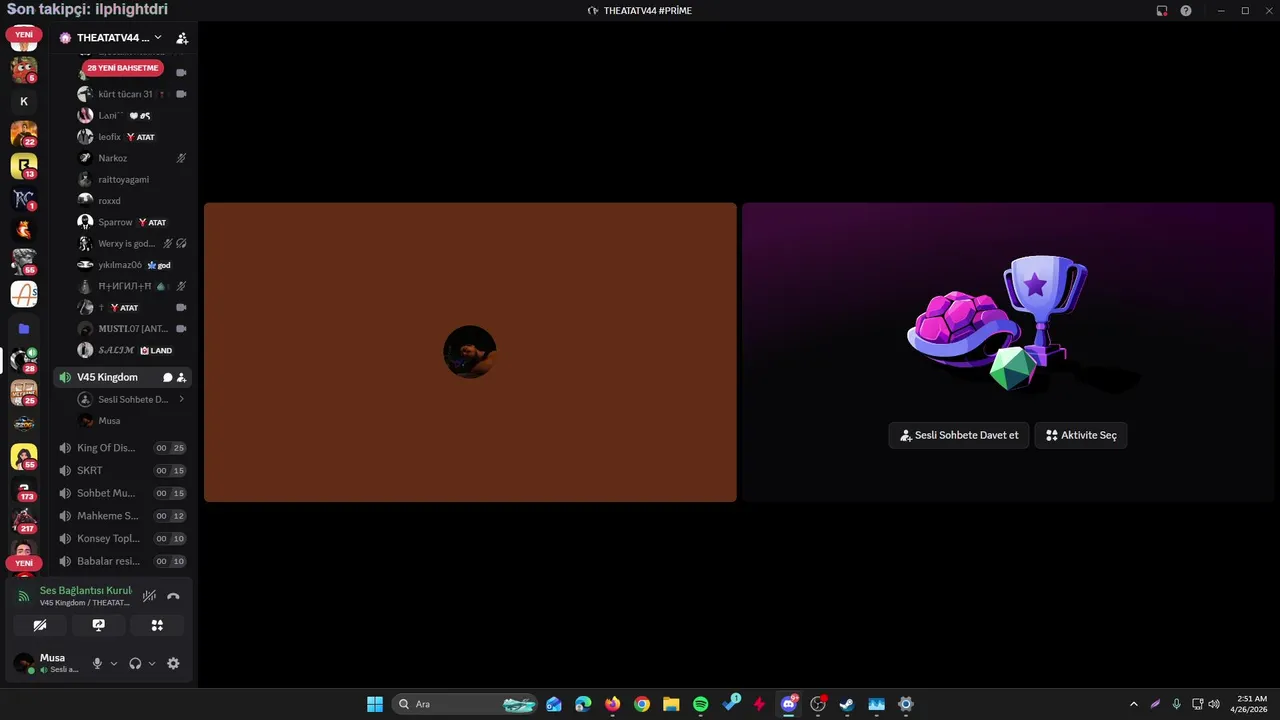Open Firefox from taskbar
1280x720 pixels.
pyautogui.click(x=612, y=704)
